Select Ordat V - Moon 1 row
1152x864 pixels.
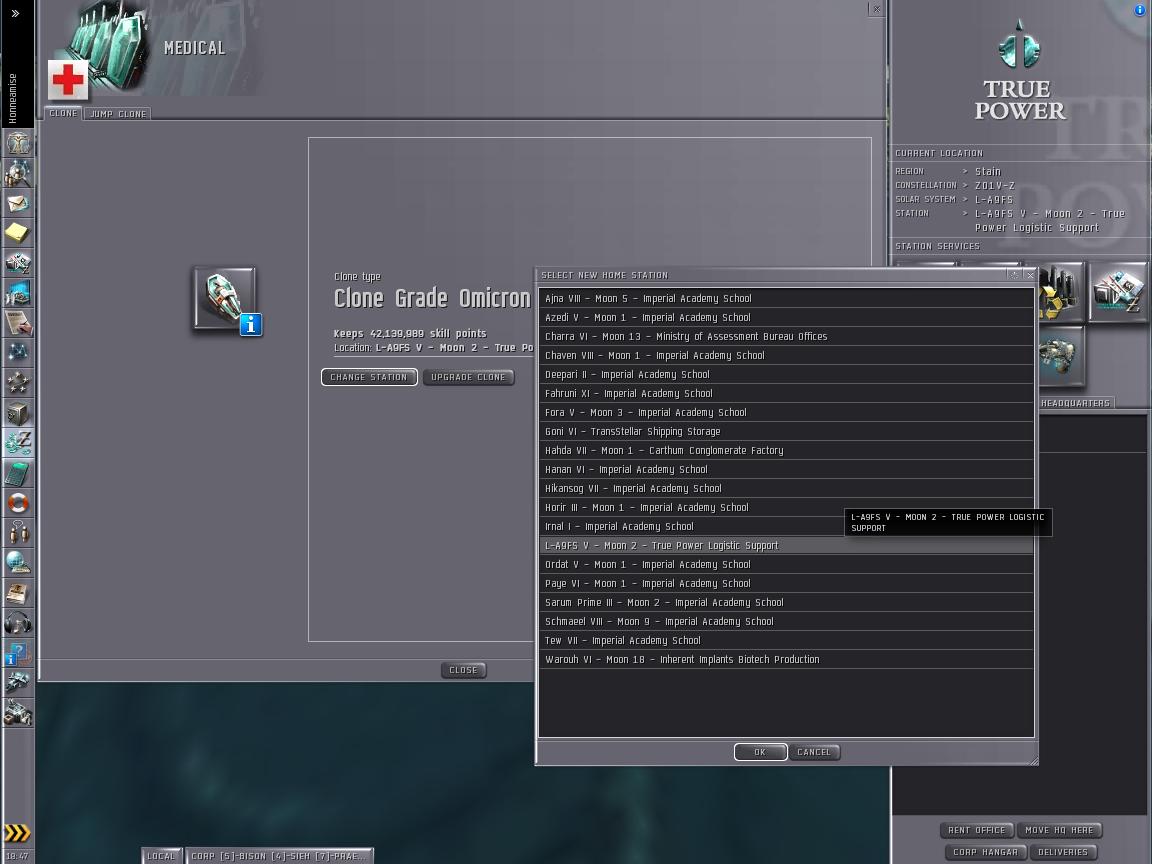pyautogui.click(x=786, y=565)
